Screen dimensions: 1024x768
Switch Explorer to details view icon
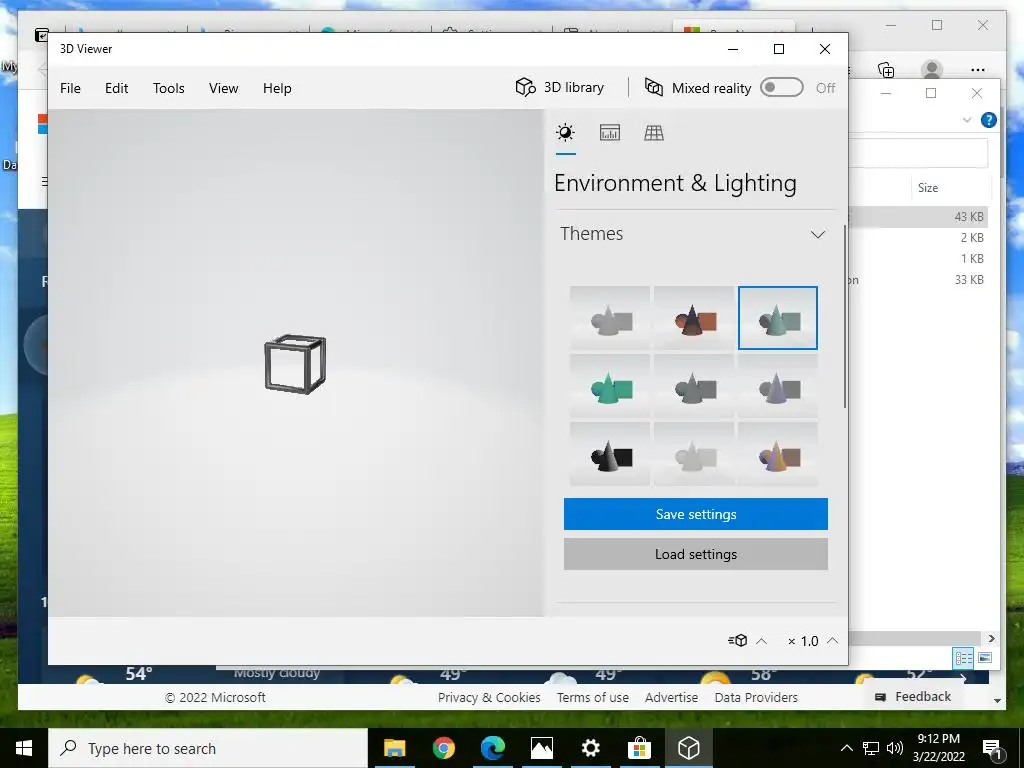coord(963,658)
